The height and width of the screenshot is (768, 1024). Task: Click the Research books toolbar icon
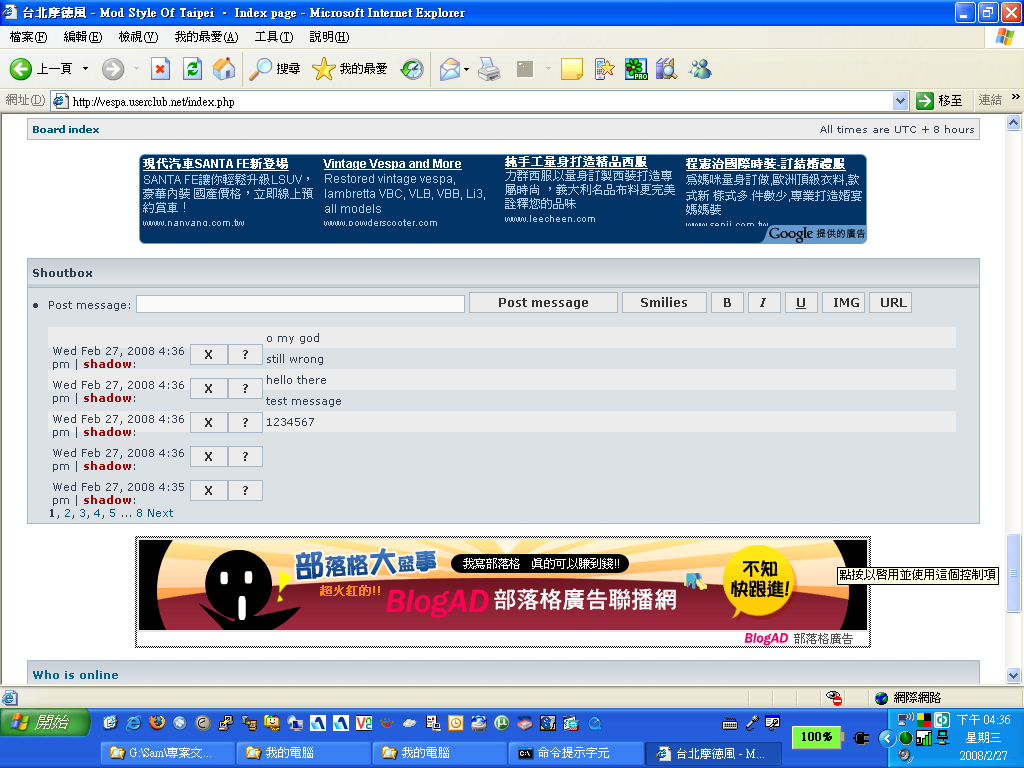pos(667,69)
